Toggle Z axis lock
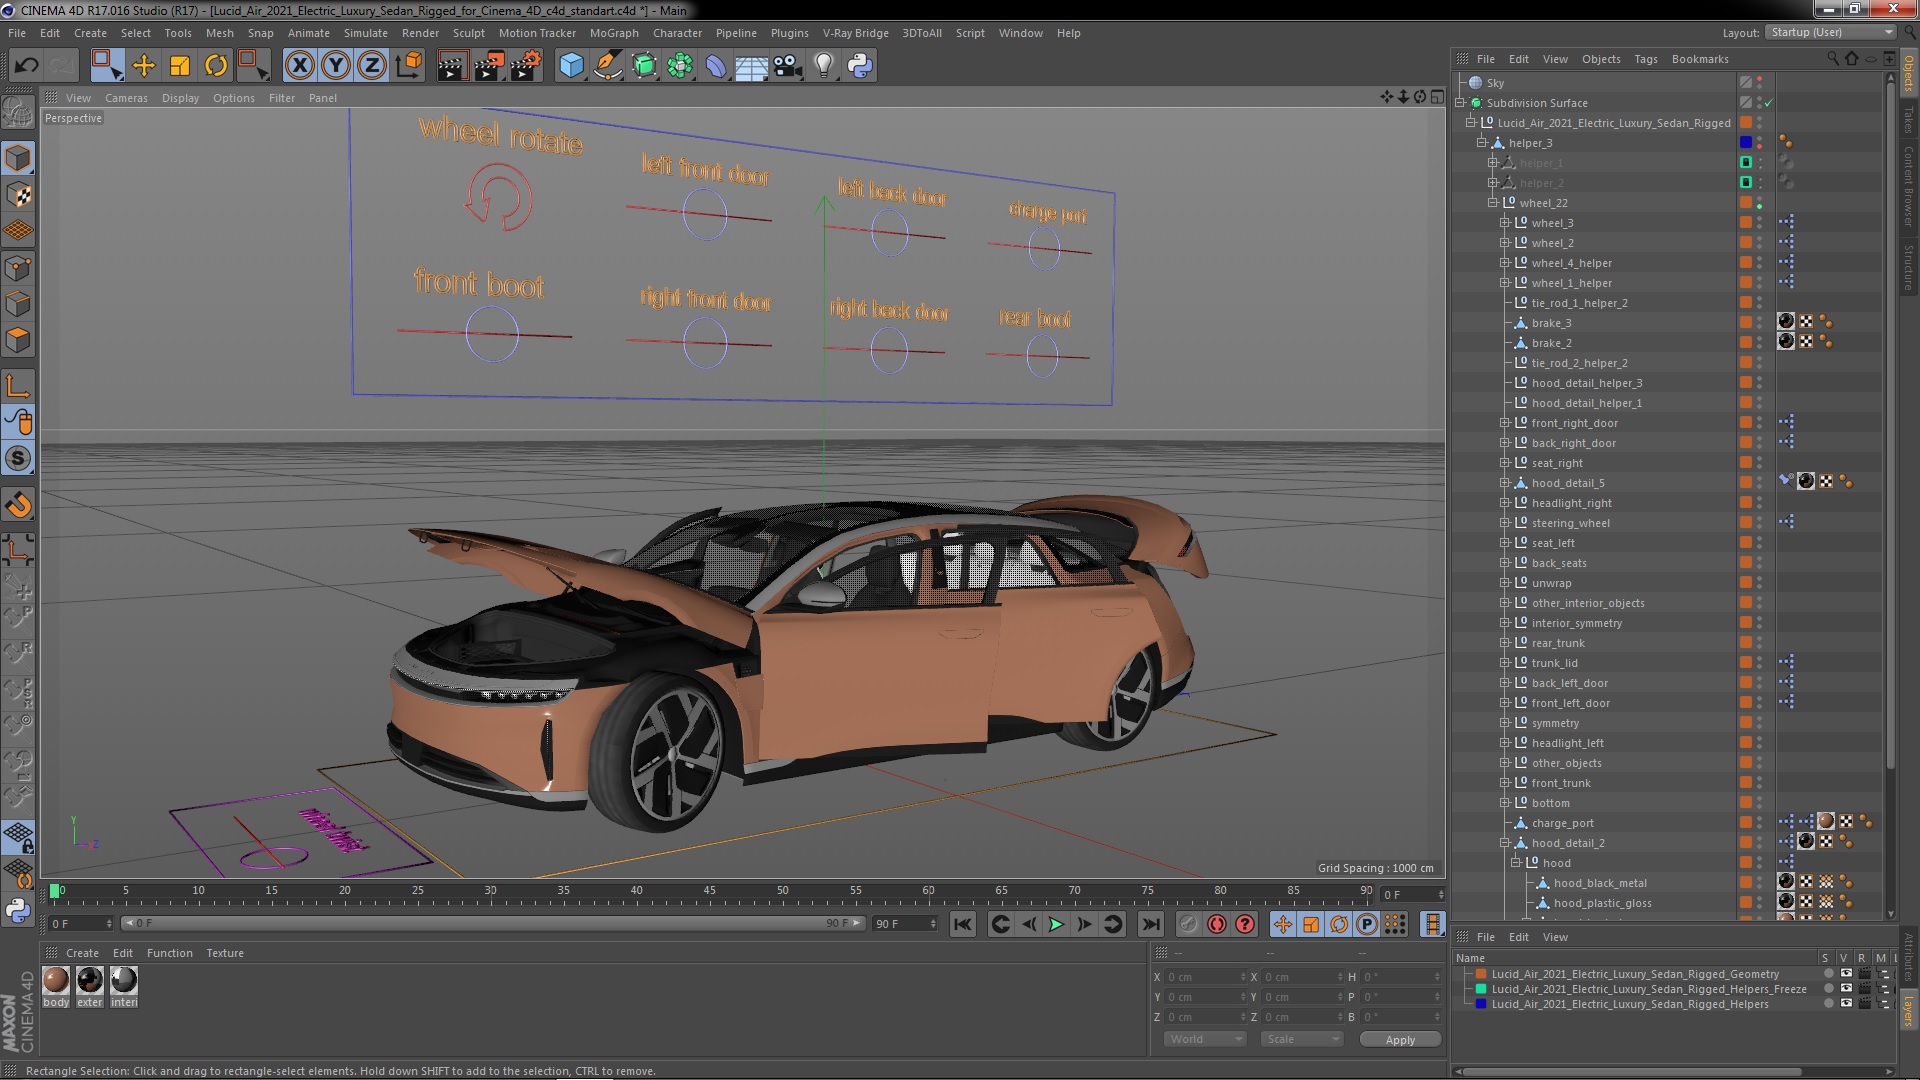Viewport: 1920px width, 1080px height. pyautogui.click(x=372, y=66)
